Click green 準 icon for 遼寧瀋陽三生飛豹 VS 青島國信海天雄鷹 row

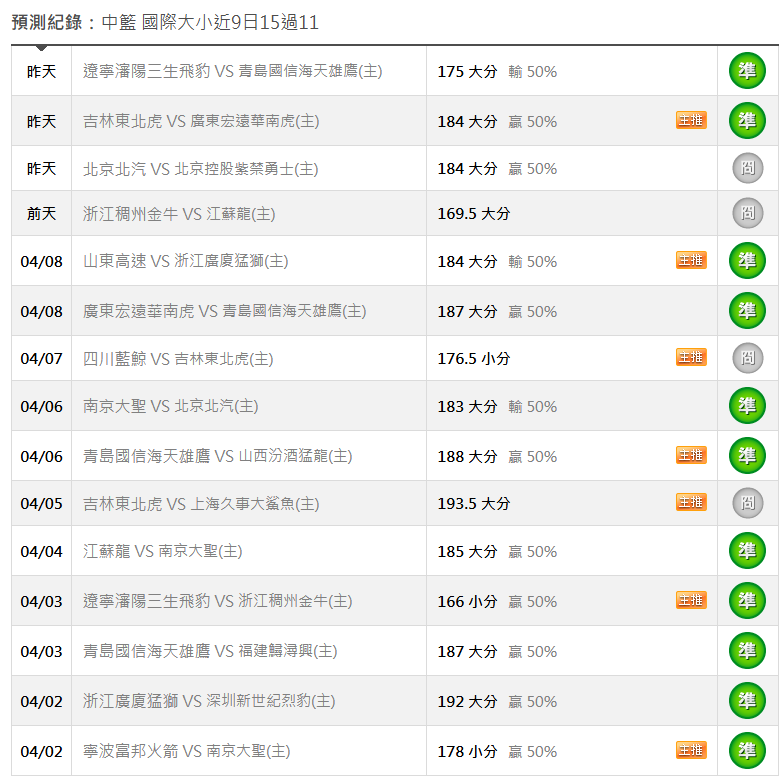(747, 71)
